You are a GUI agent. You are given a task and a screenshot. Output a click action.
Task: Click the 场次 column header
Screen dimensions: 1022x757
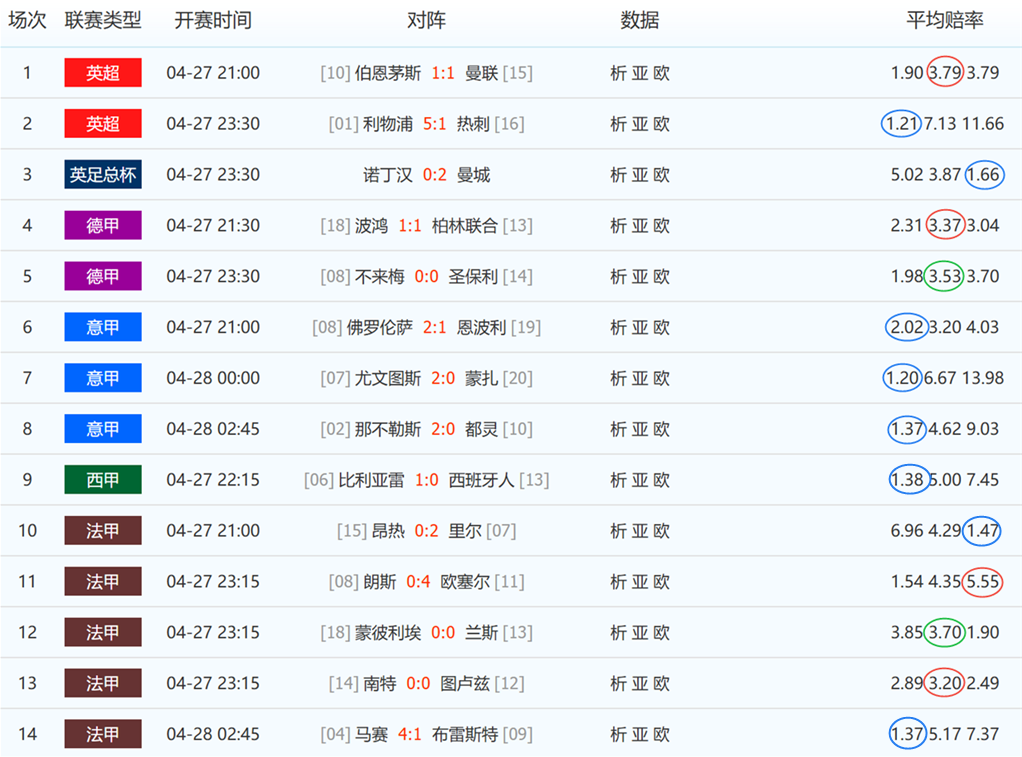(x=27, y=20)
